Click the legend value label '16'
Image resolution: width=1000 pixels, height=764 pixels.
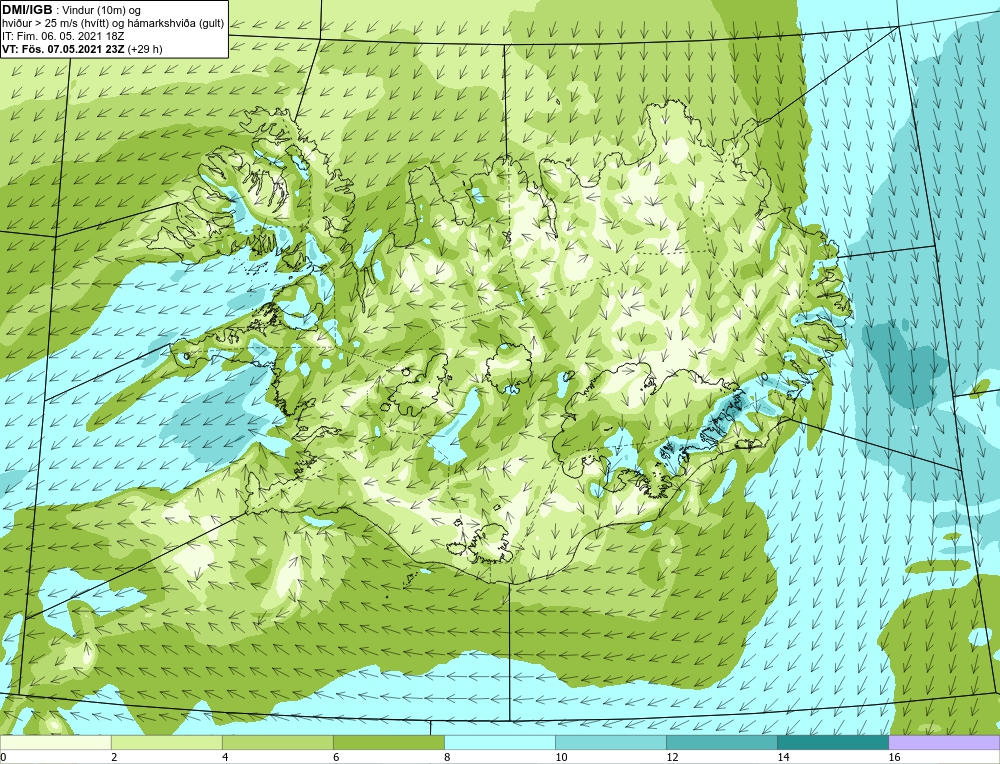pos(893,757)
